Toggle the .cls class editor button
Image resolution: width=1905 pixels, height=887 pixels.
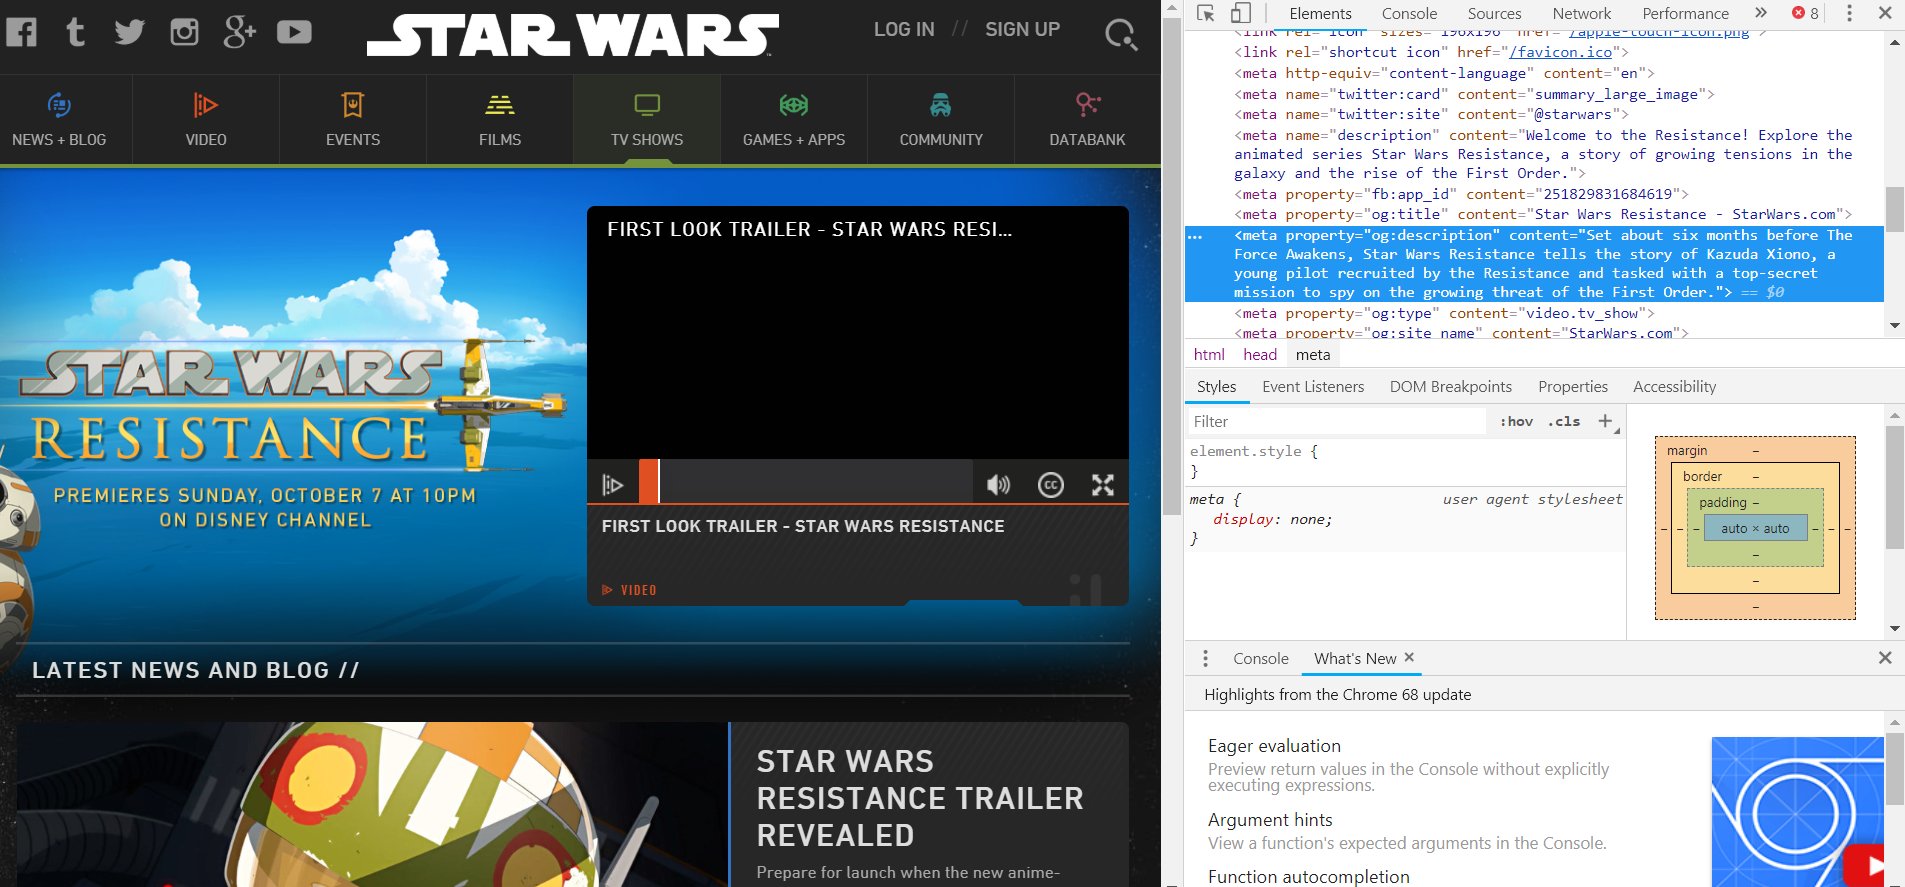pos(1564,422)
